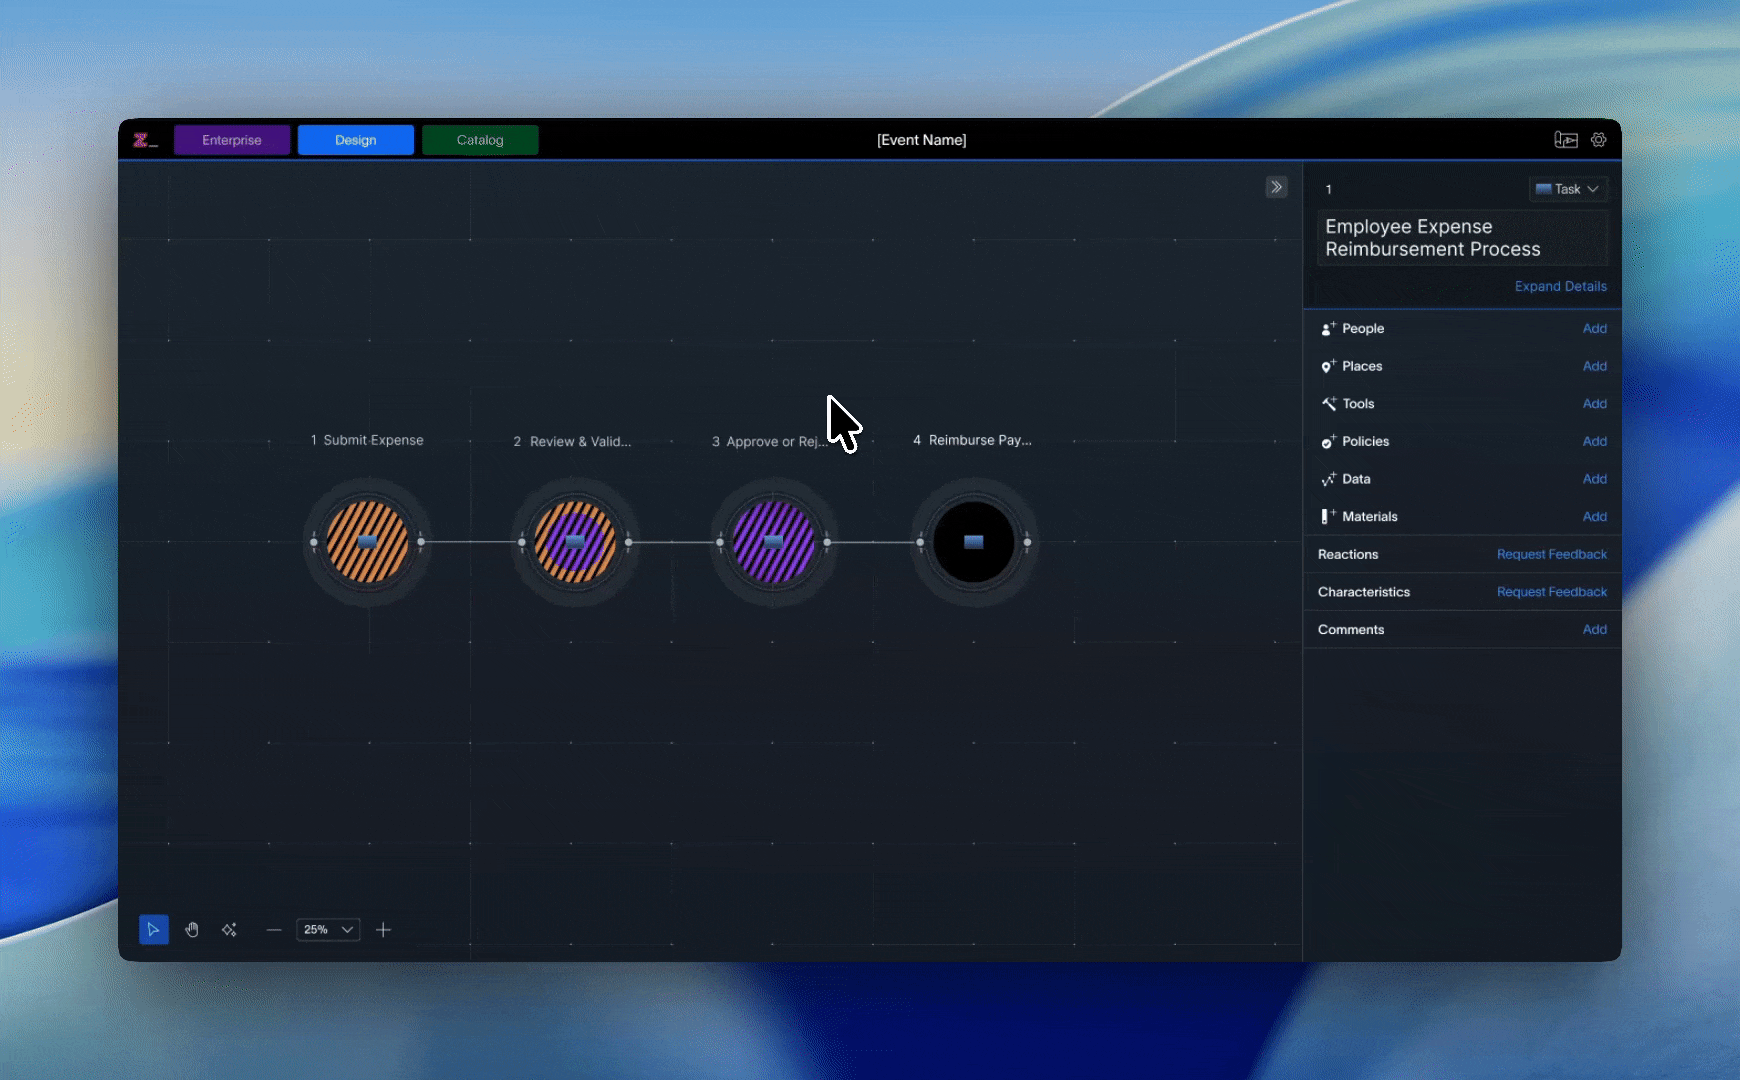Viewport: 1740px width, 1080px height.
Task: Click the Expand Details link
Action: [1560, 286]
